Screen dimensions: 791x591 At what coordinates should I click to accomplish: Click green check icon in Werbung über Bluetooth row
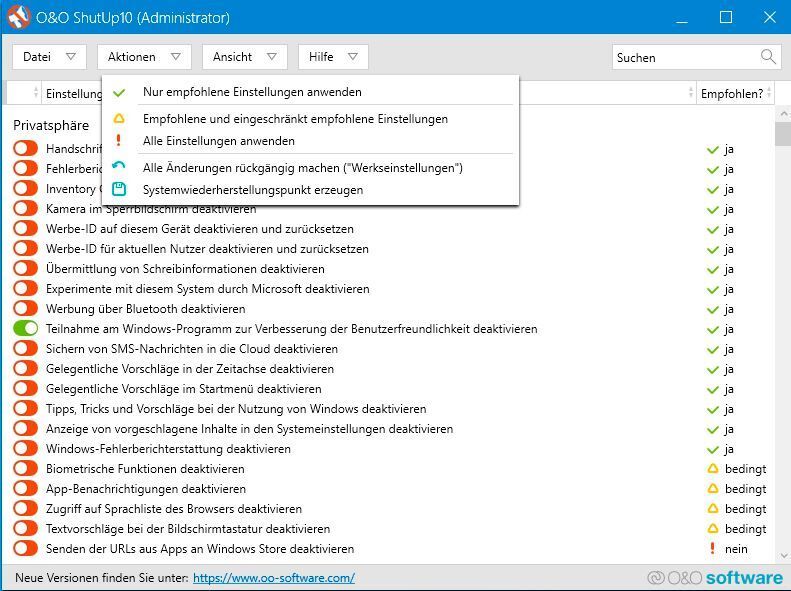(712, 310)
